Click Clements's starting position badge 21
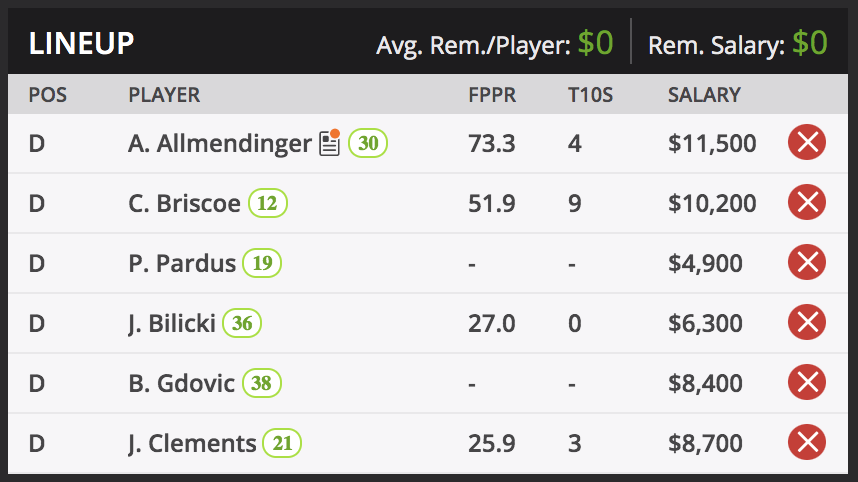This screenshot has width=858, height=482. 282,444
